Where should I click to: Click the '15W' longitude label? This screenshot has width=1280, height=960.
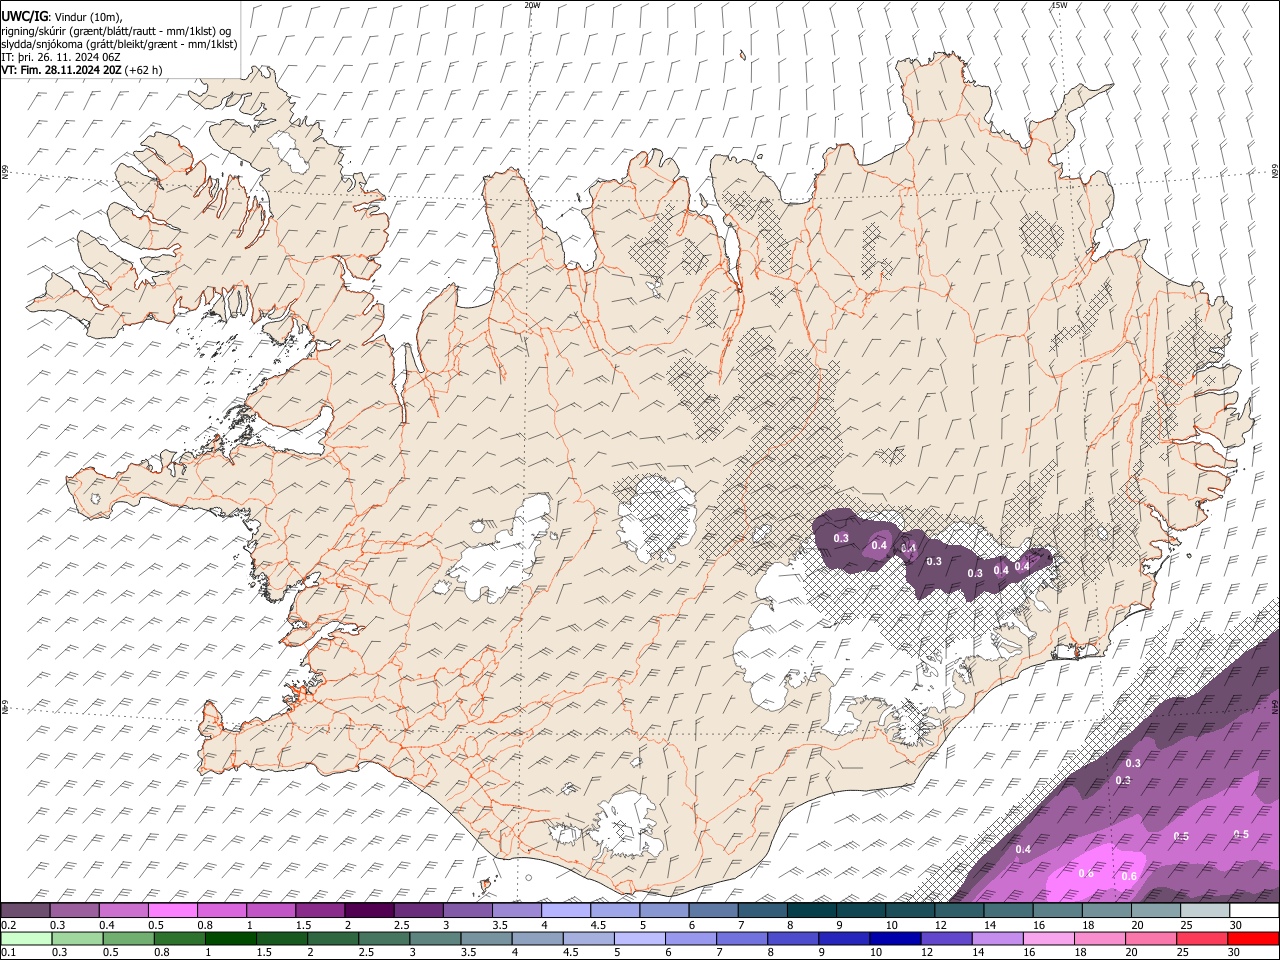click(1059, 5)
